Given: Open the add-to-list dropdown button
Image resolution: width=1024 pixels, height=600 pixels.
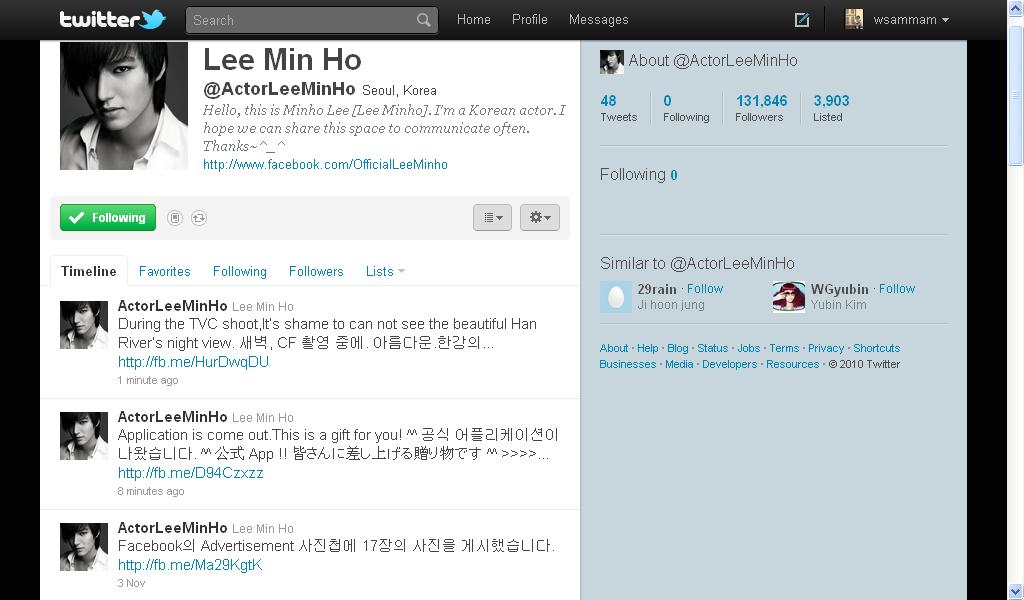Looking at the screenshot, I should pyautogui.click(x=492, y=217).
